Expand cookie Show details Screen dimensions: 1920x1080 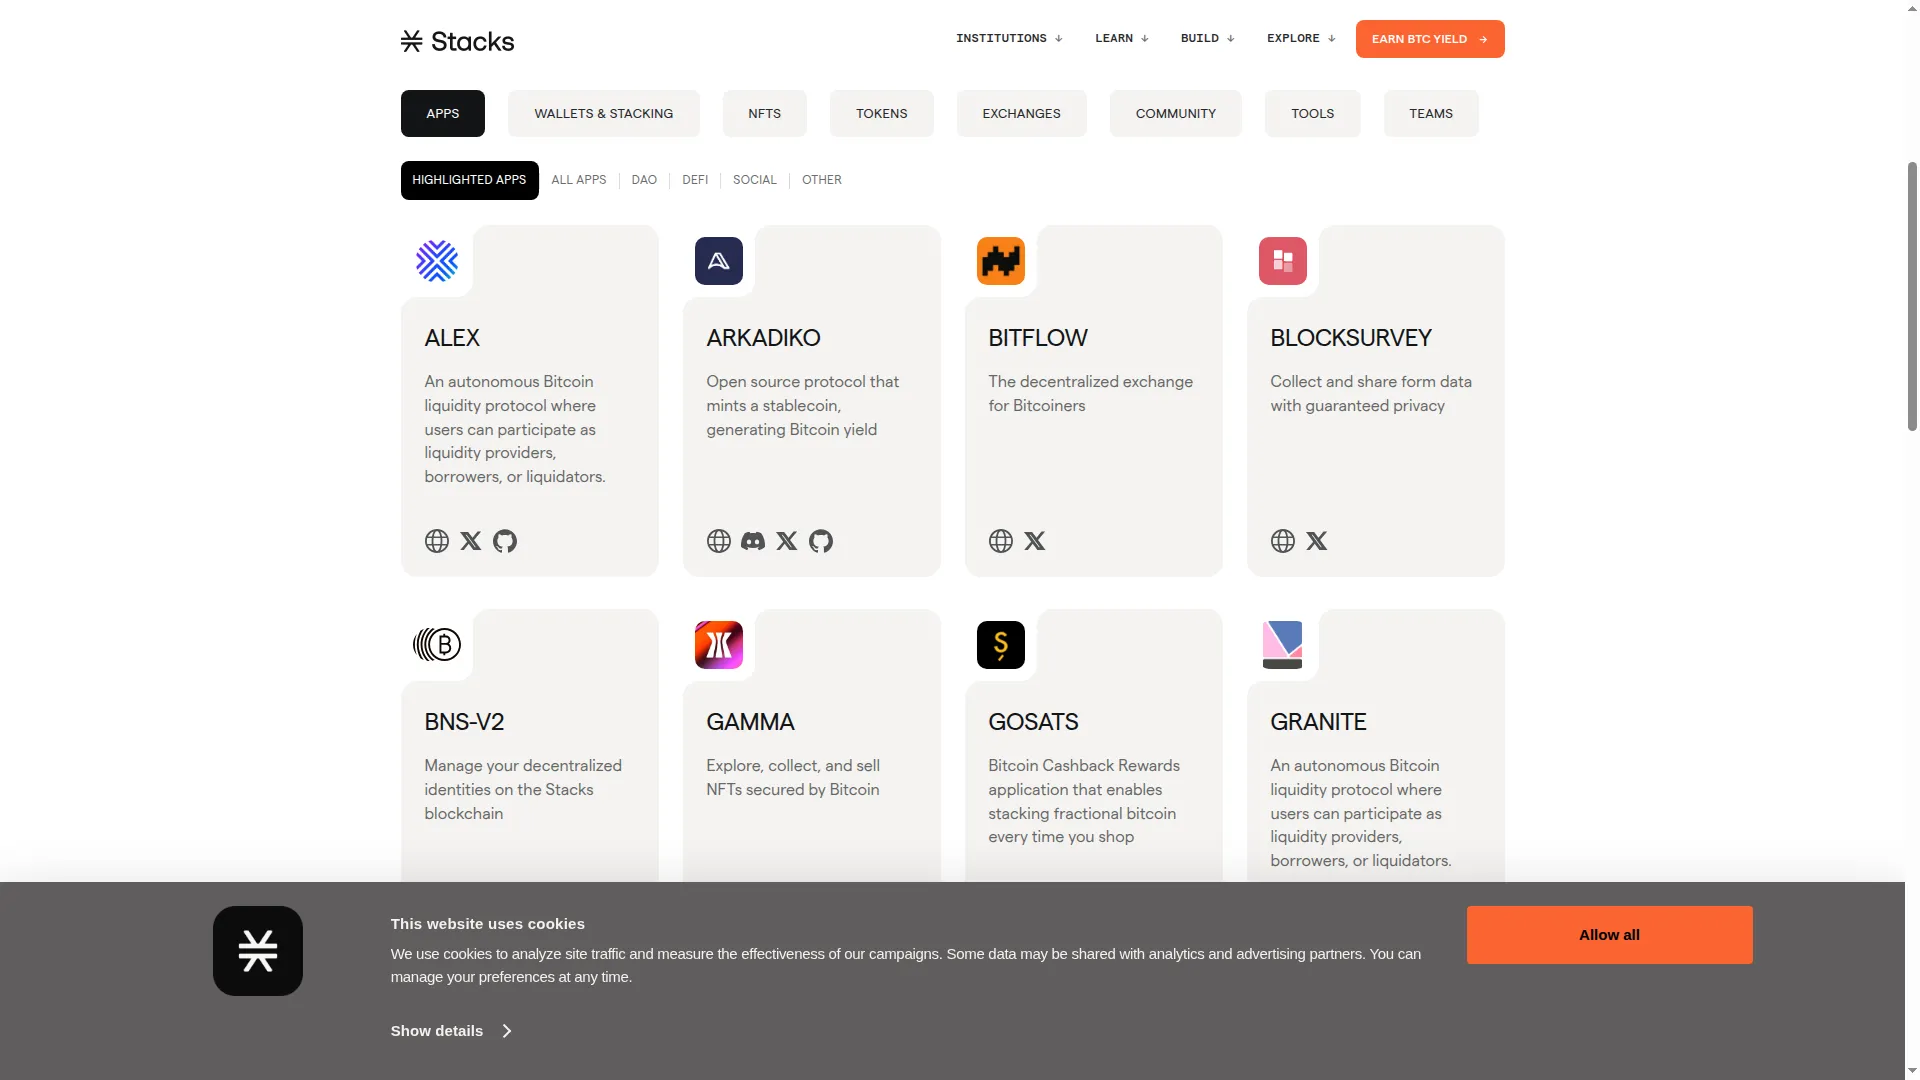451,1031
